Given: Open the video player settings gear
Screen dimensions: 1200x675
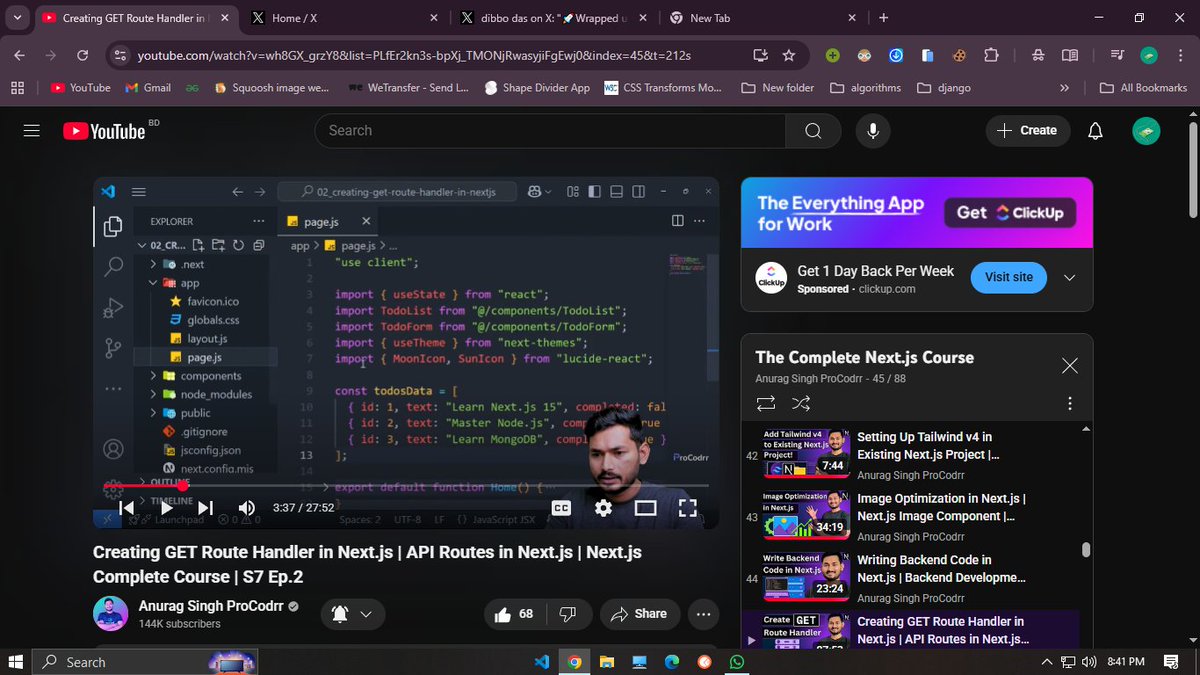Looking at the screenshot, I should pyautogui.click(x=603, y=508).
